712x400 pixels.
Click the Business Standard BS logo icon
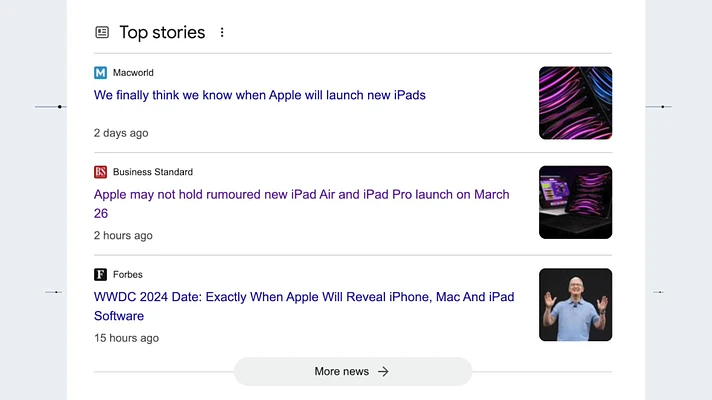click(100, 172)
